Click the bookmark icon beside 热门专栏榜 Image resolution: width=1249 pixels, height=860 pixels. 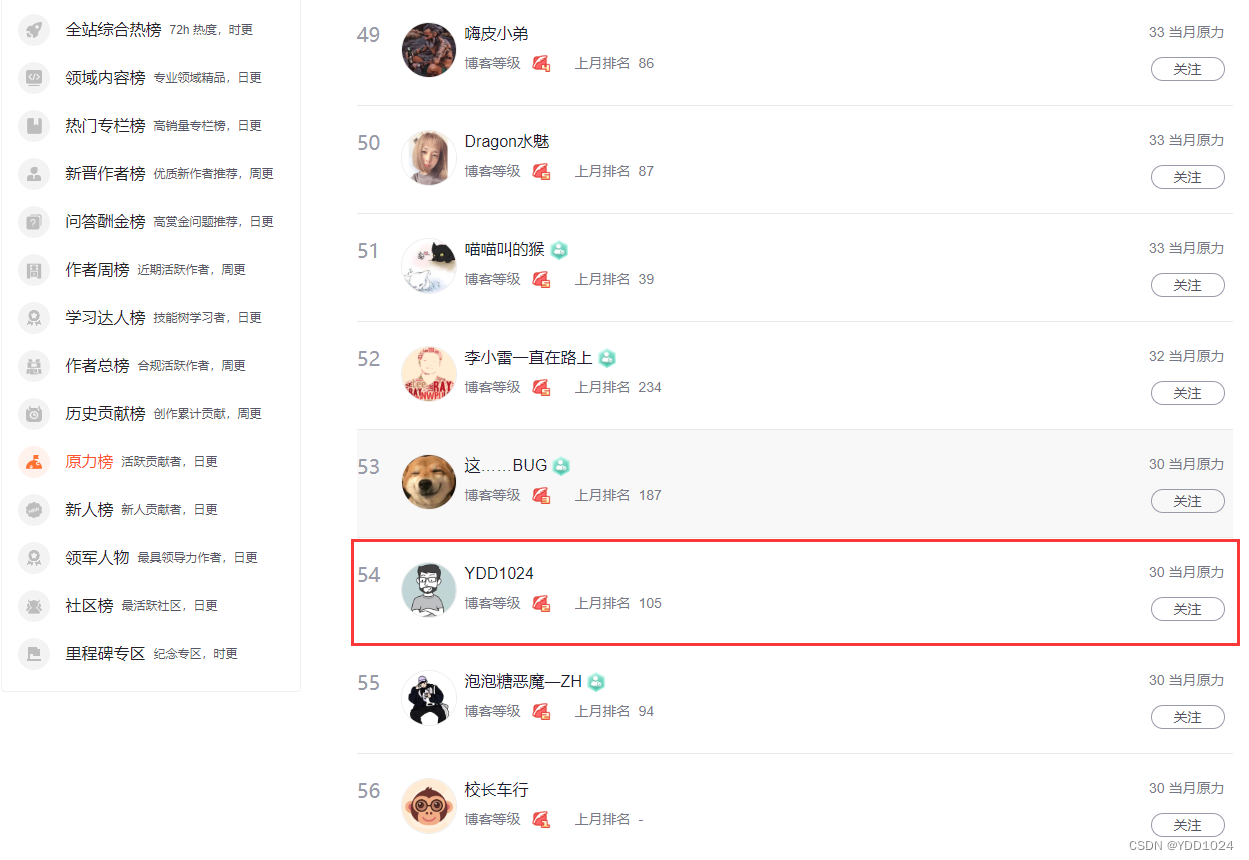34,126
